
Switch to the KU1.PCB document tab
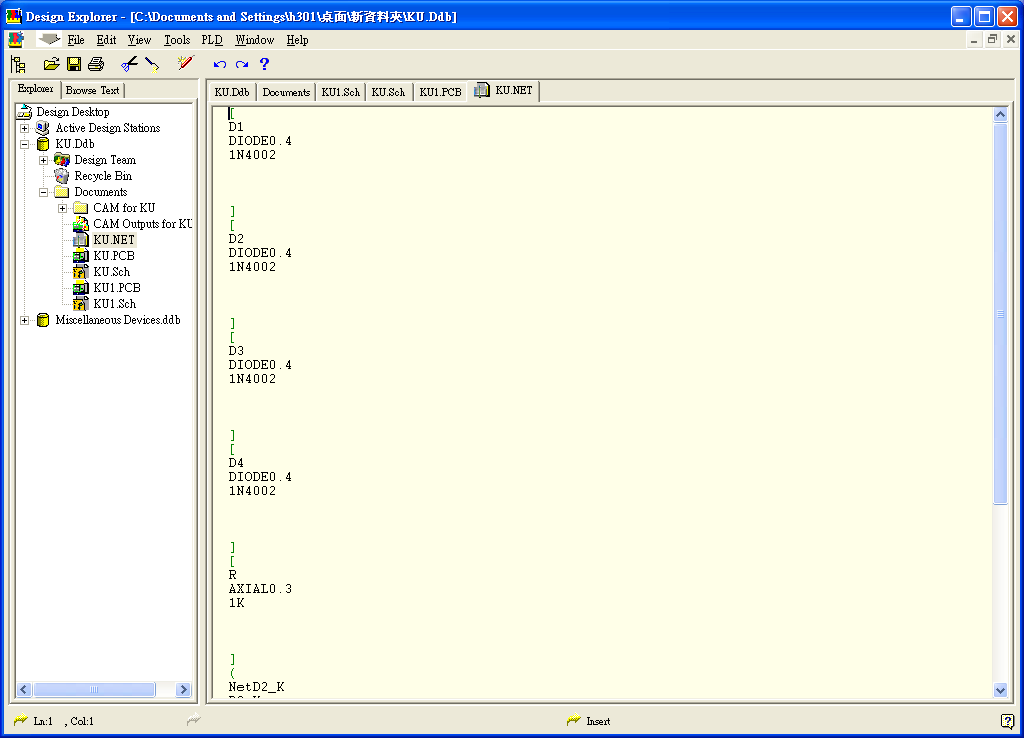click(440, 92)
